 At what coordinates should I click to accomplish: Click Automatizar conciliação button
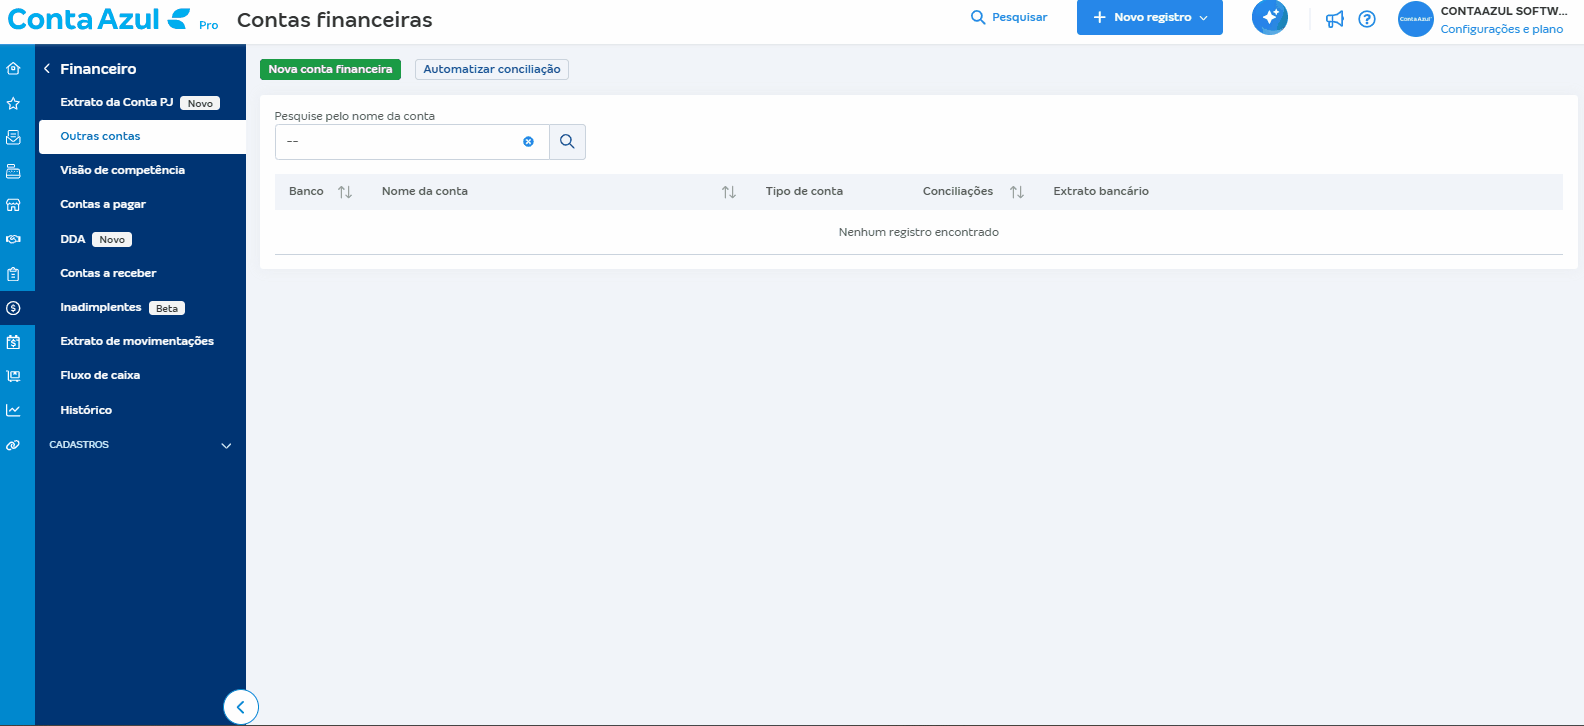click(491, 69)
